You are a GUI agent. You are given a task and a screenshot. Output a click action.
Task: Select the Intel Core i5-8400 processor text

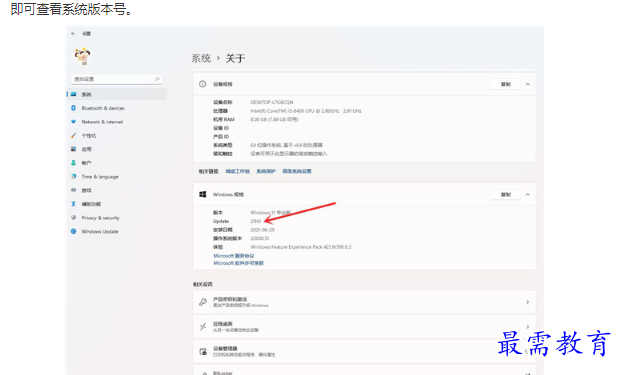tap(306, 111)
